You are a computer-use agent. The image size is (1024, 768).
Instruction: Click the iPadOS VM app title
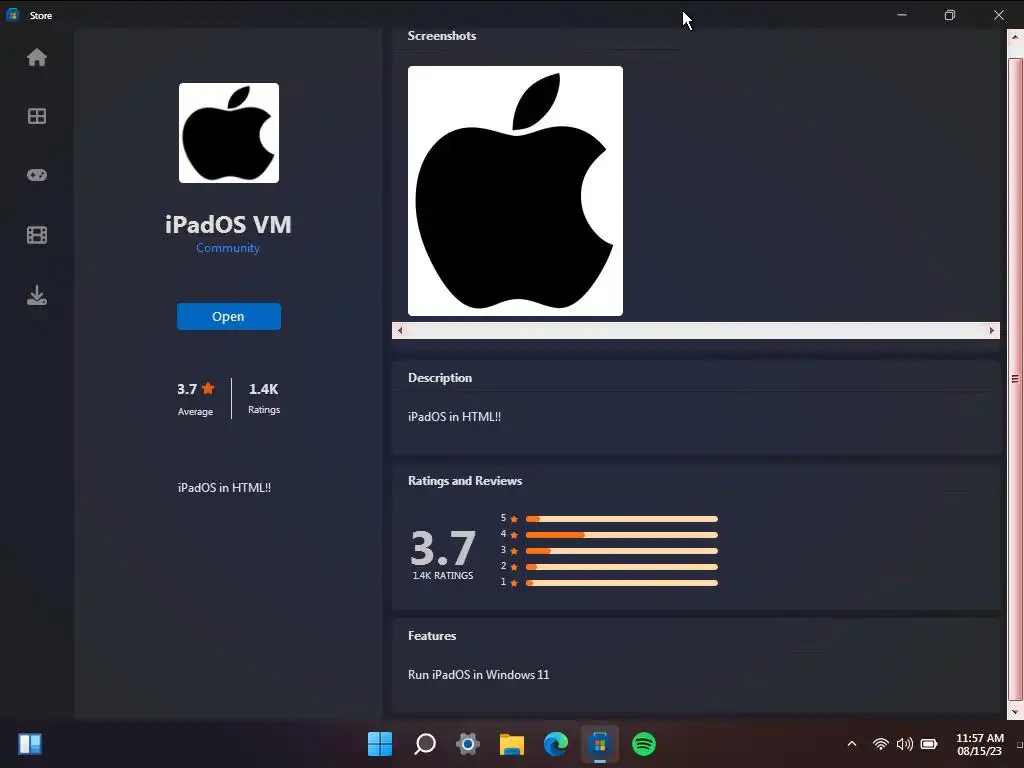[228, 225]
